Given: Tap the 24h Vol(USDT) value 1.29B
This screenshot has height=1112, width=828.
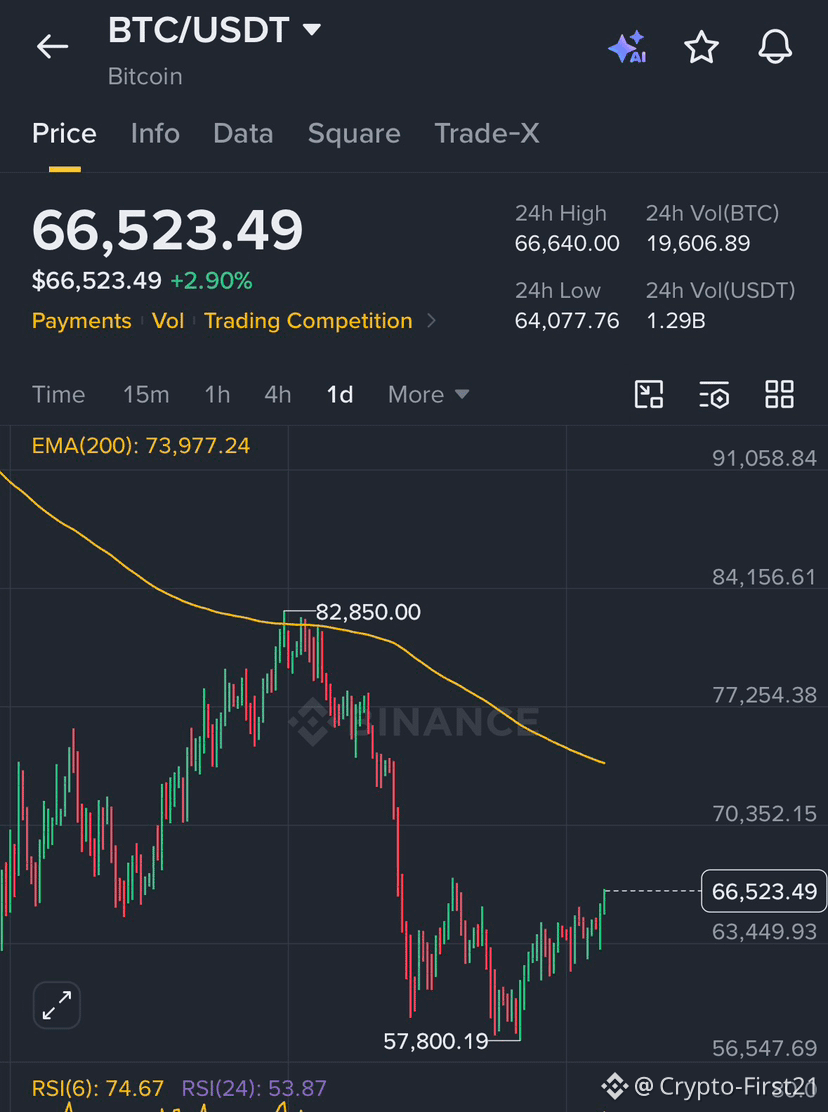Looking at the screenshot, I should point(676,321).
